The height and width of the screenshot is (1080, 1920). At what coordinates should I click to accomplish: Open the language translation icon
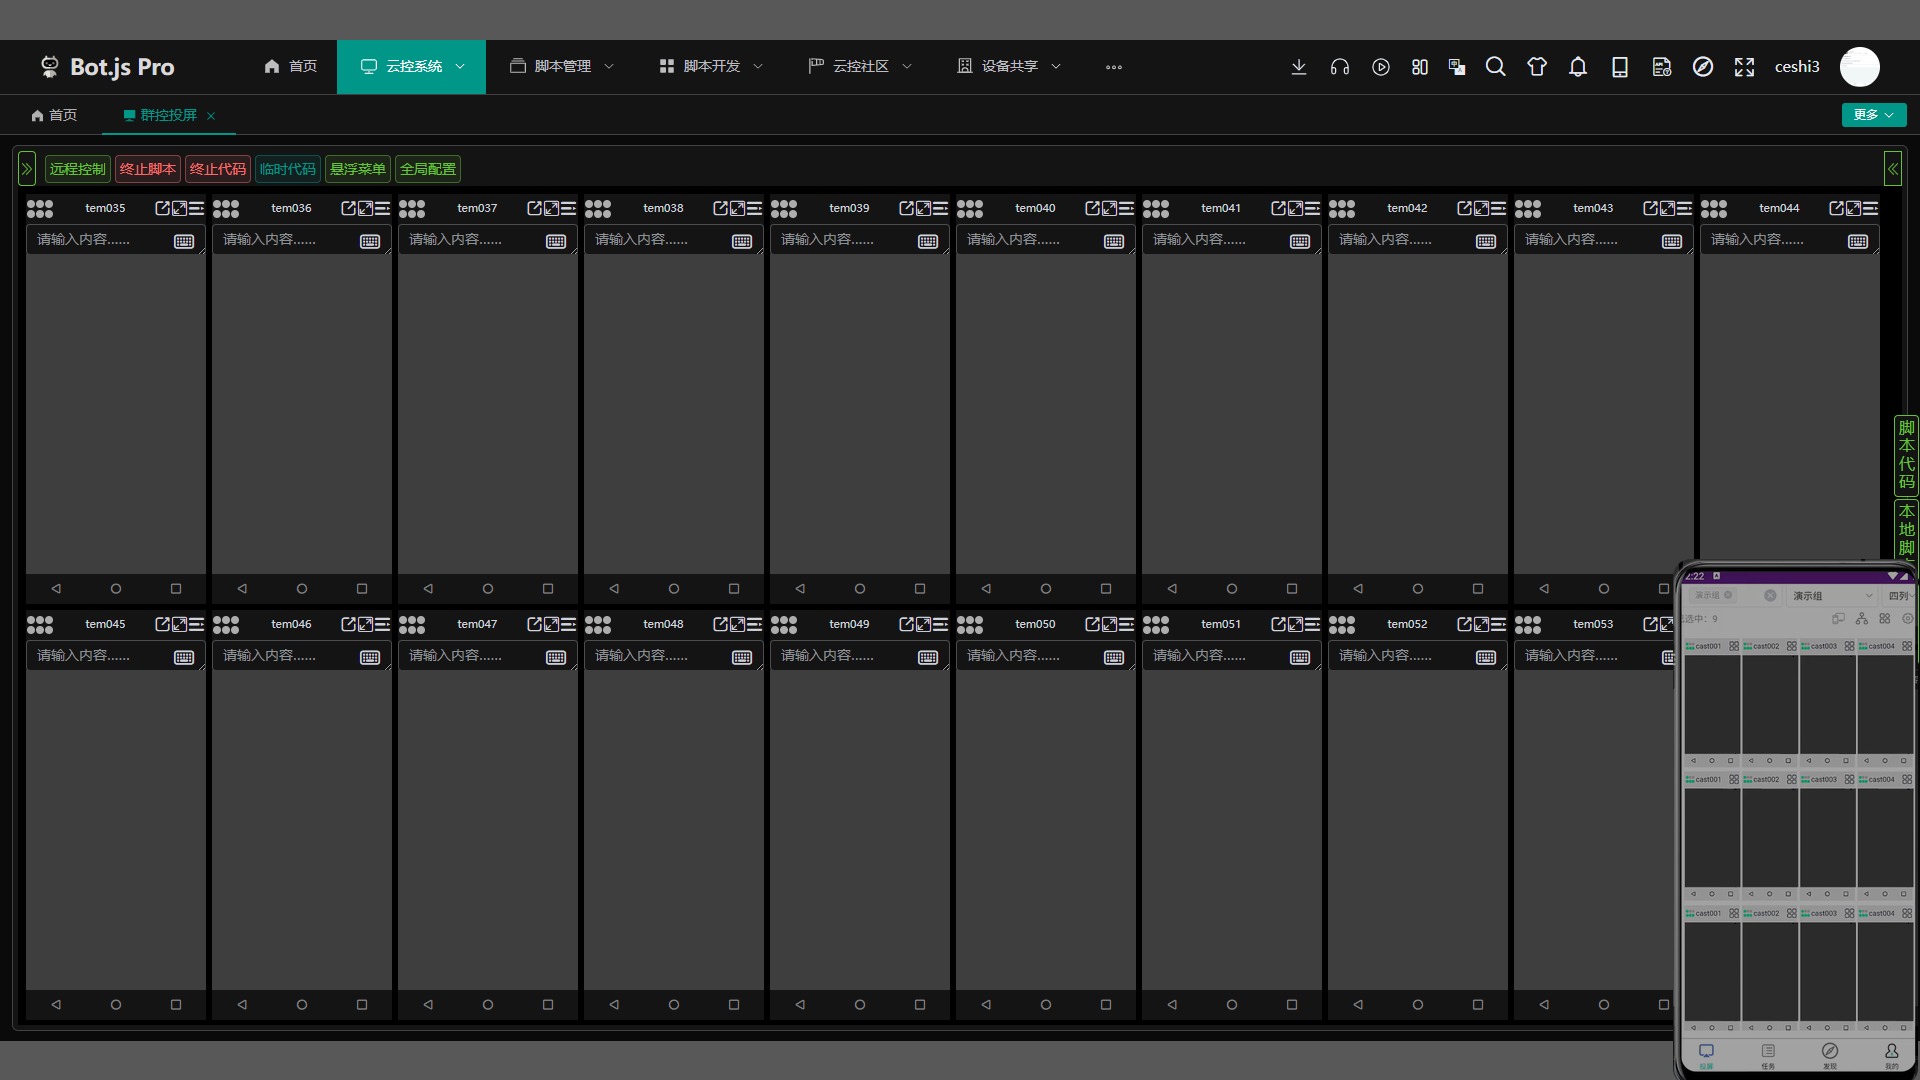pos(1457,67)
